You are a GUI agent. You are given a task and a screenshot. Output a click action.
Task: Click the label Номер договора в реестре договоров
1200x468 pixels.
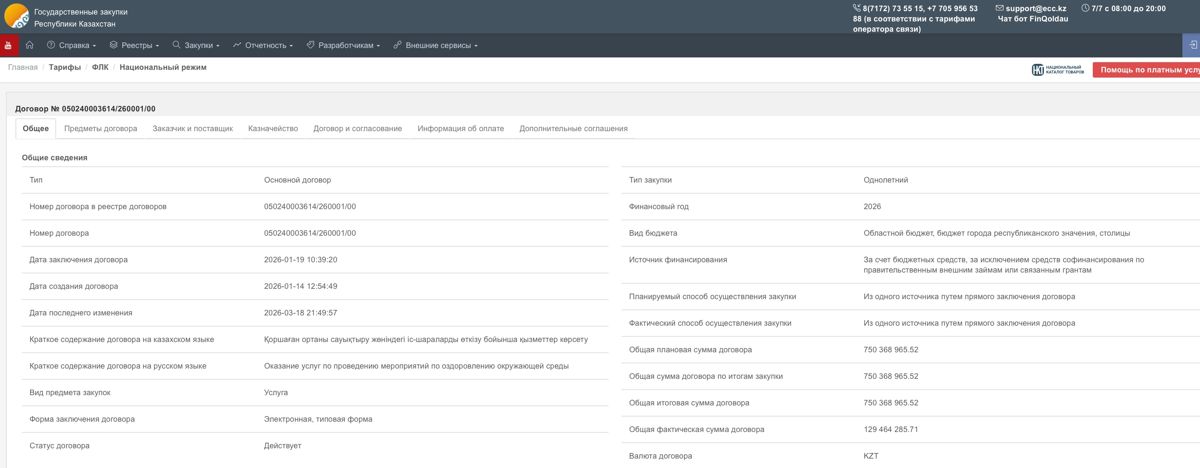[x=98, y=206]
